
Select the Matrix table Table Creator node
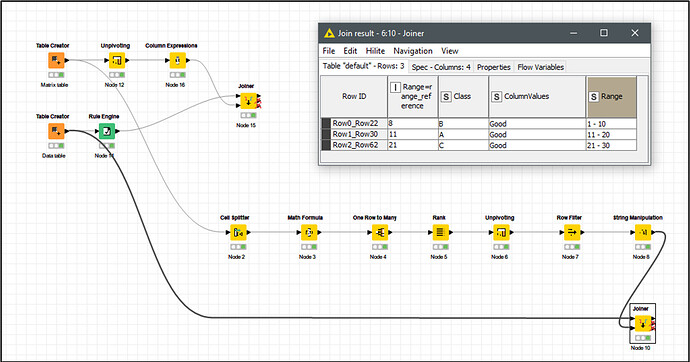pos(56,60)
